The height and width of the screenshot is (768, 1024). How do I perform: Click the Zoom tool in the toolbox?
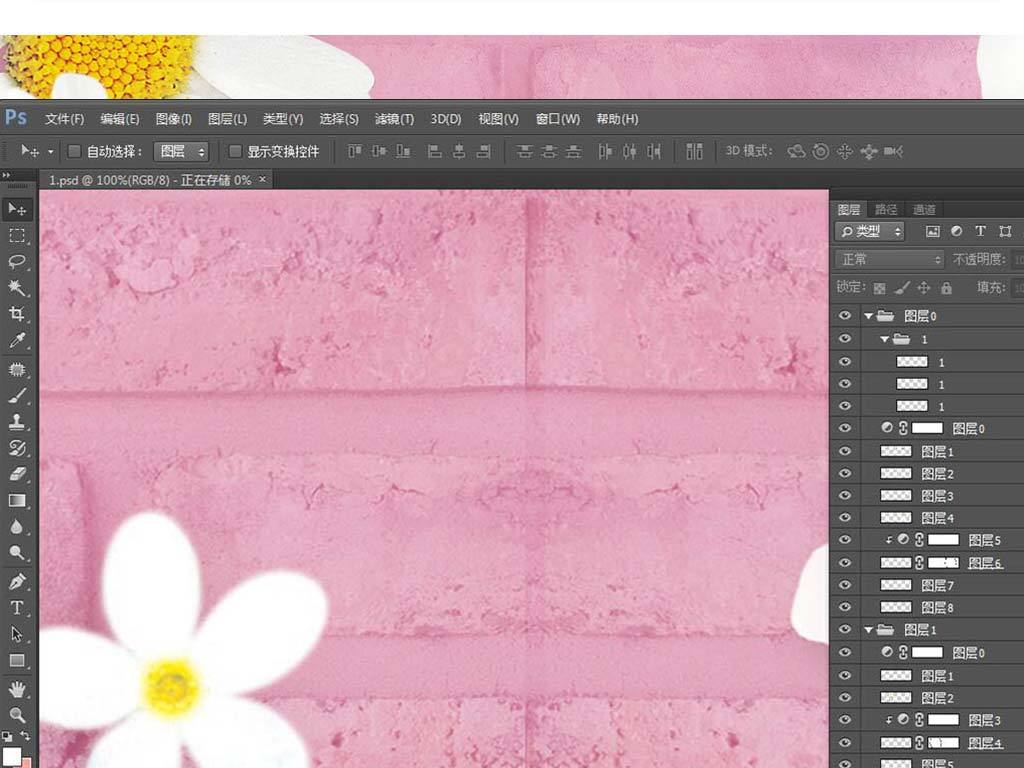coord(17,714)
